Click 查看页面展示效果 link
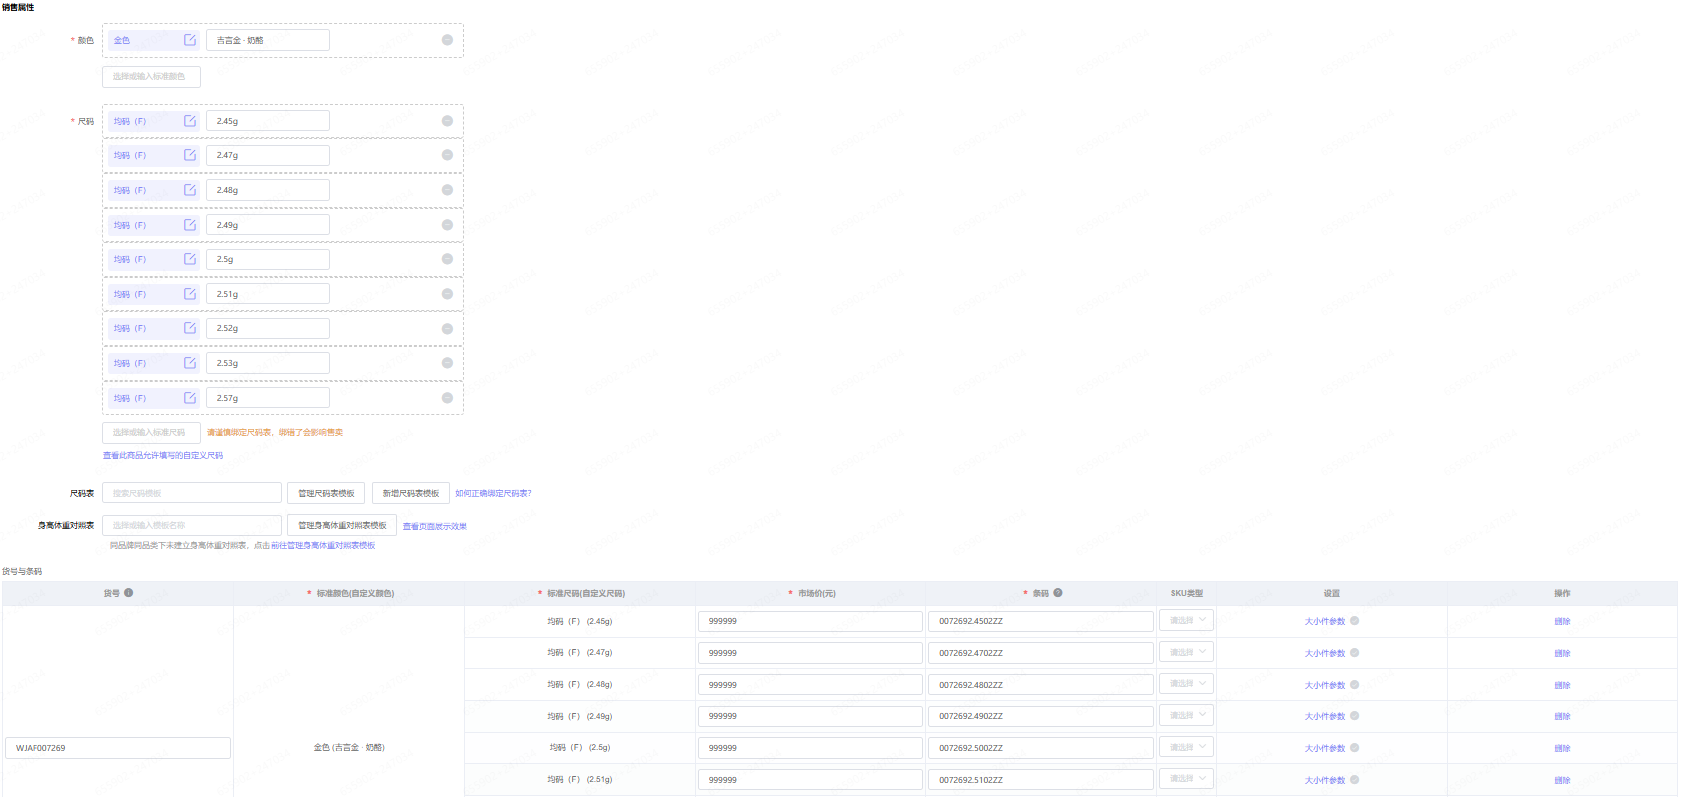Screen dimensions: 1683x797 (x=434, y=526)
